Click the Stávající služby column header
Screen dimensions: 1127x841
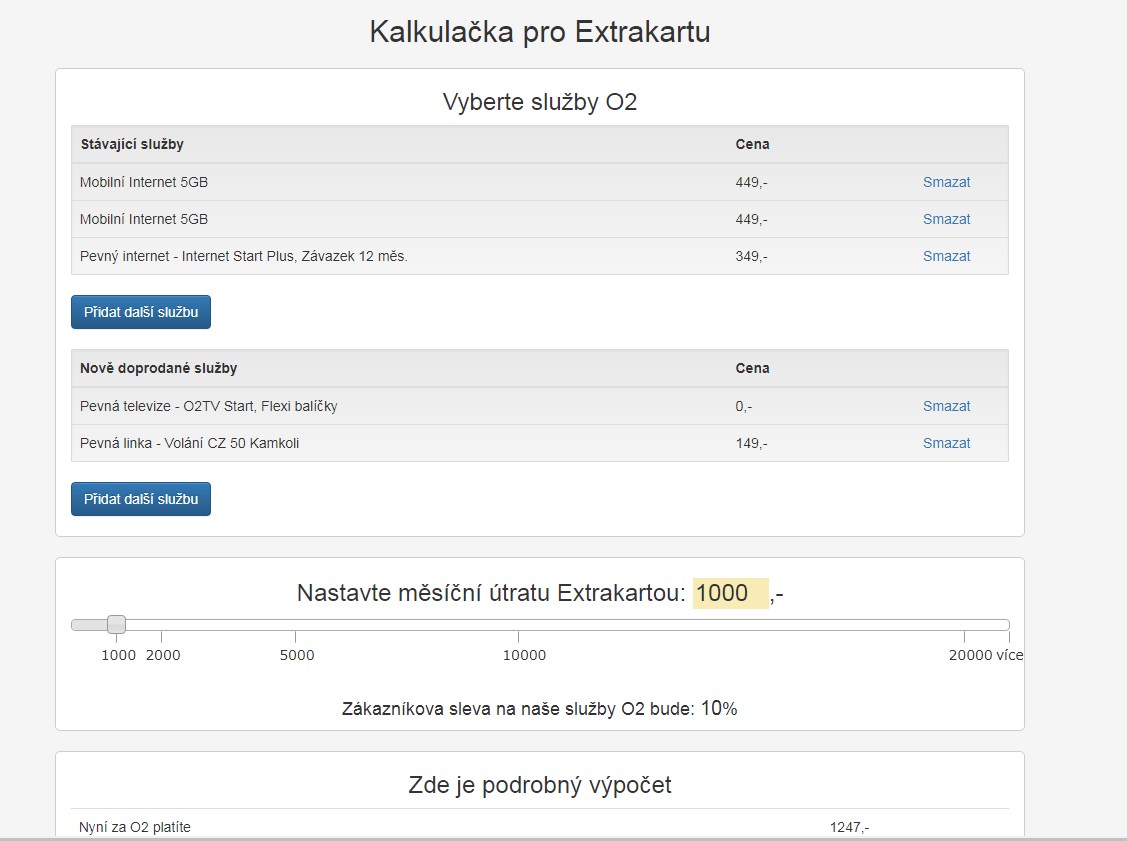click(x=132, y=144)
